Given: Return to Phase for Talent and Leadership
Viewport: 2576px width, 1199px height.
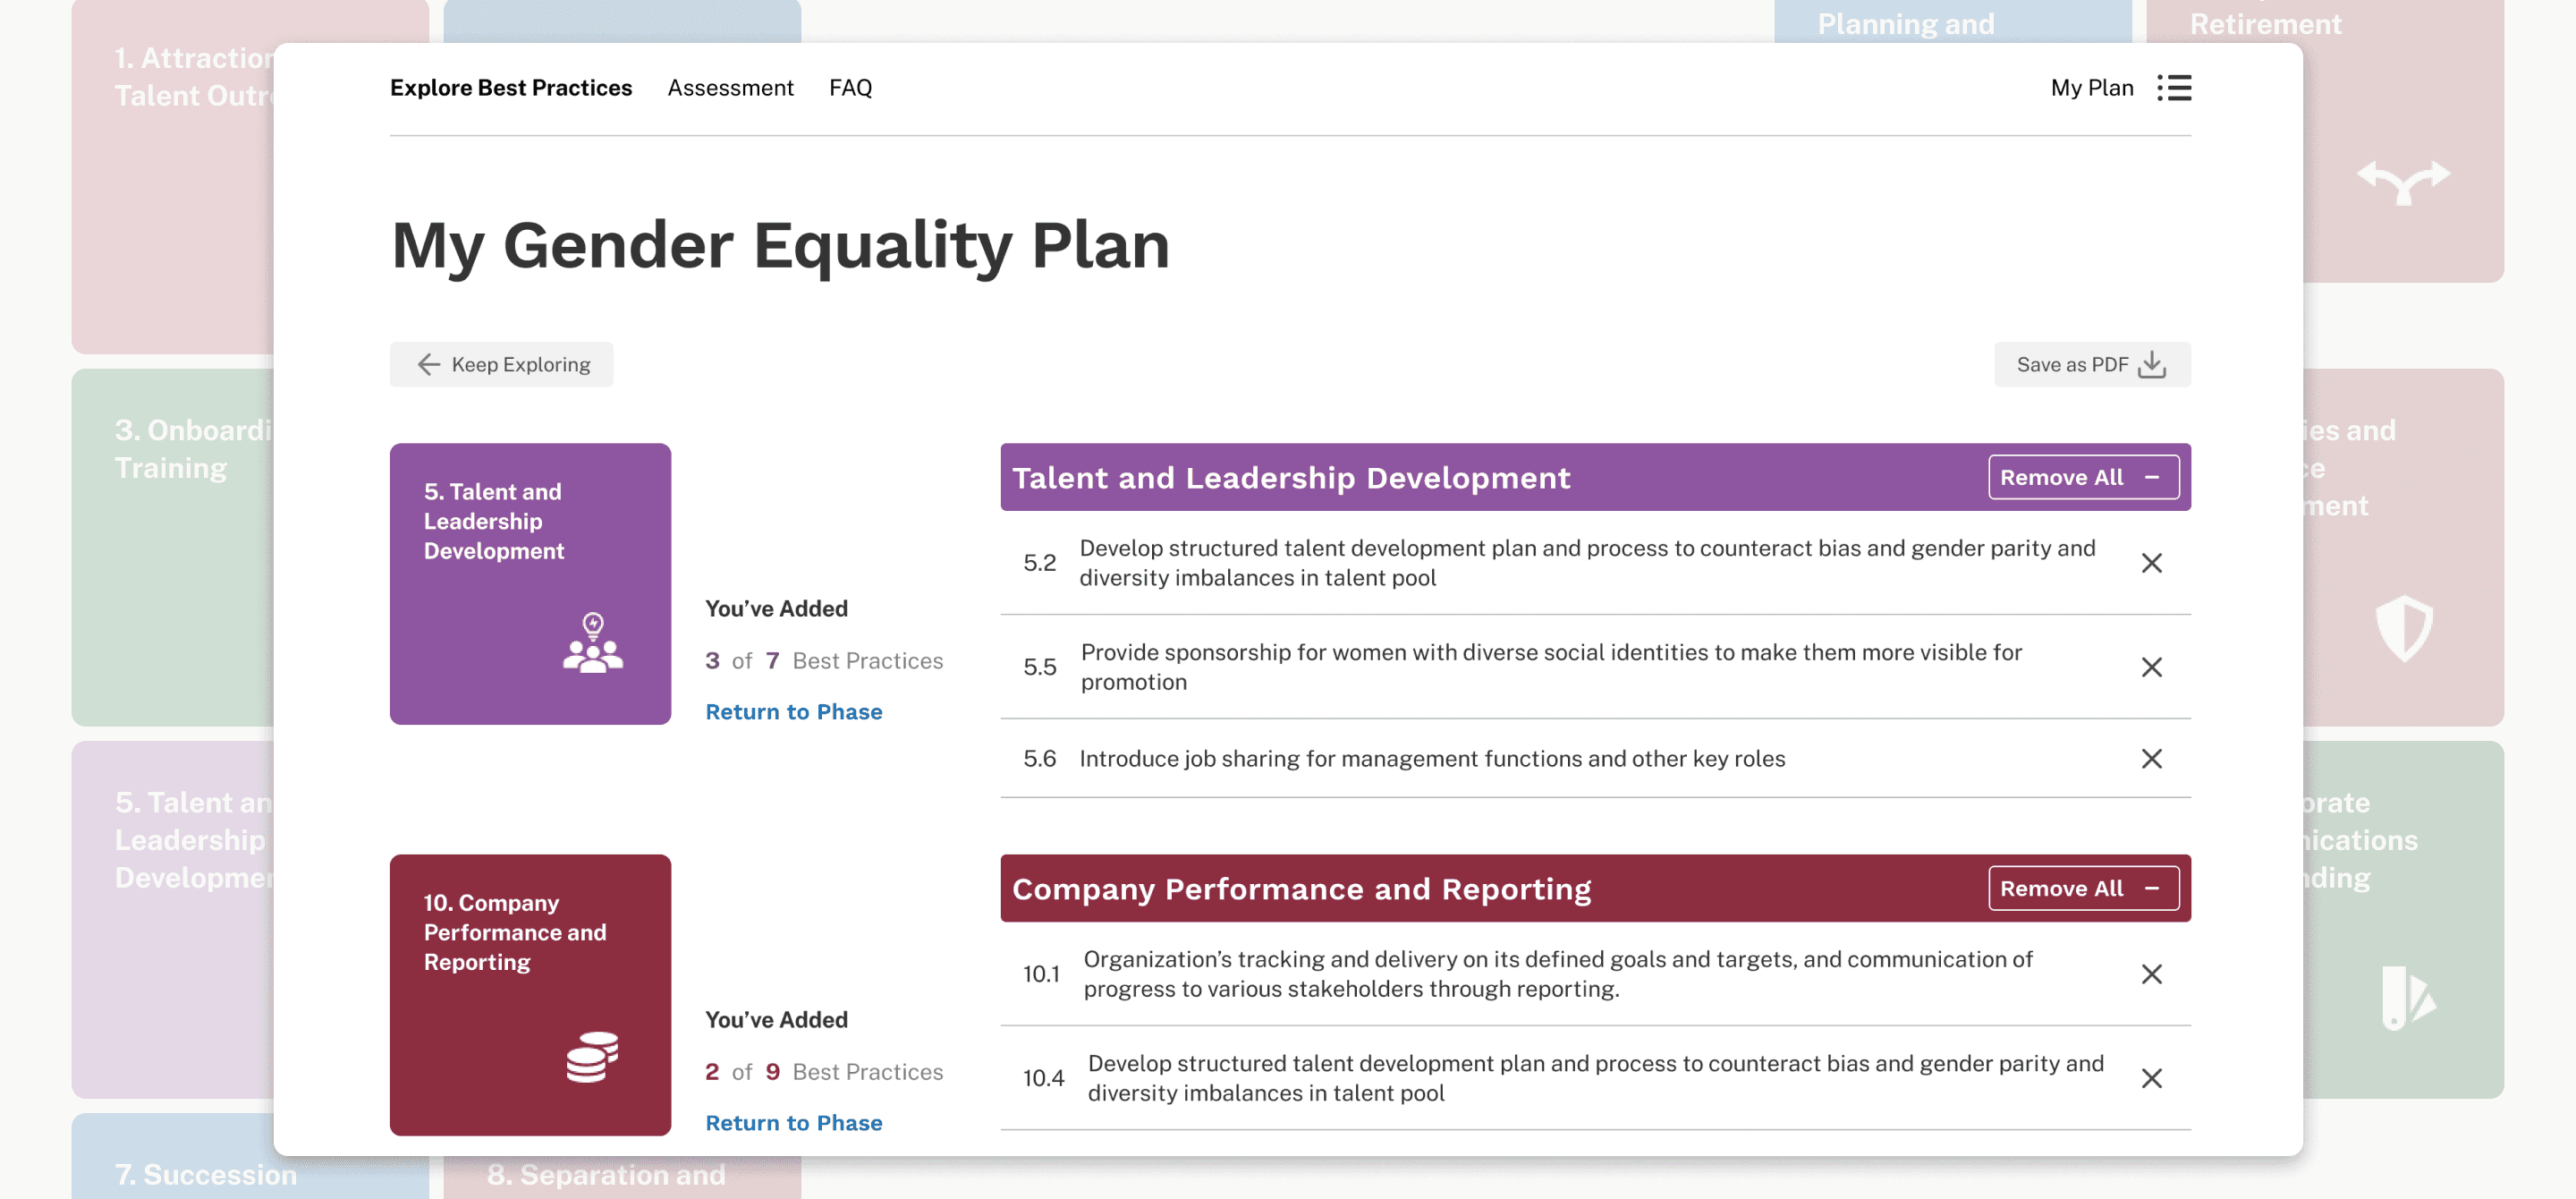Looking at the screenshot, I should [793, 712].
